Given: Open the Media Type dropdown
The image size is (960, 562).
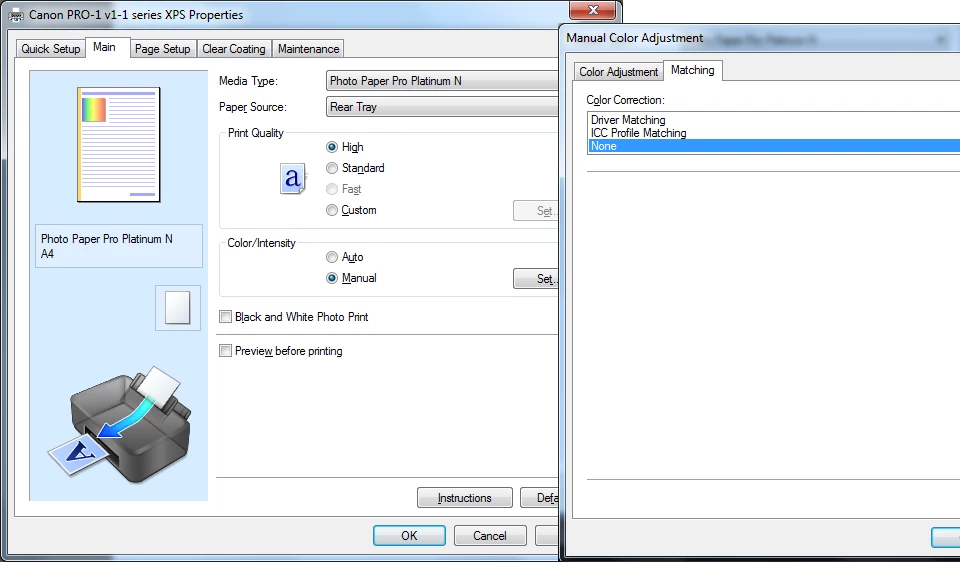Looking at the screenshot, I should click(442, 81).
